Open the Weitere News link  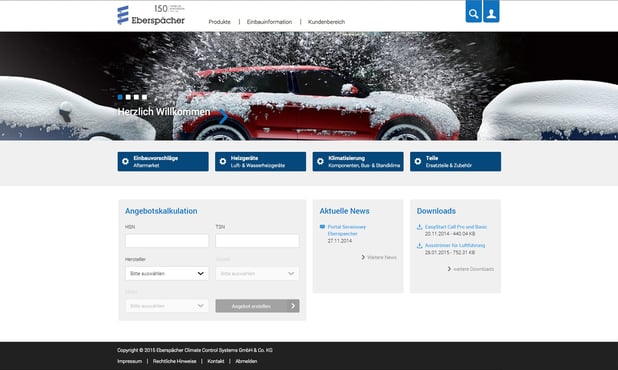382,257
